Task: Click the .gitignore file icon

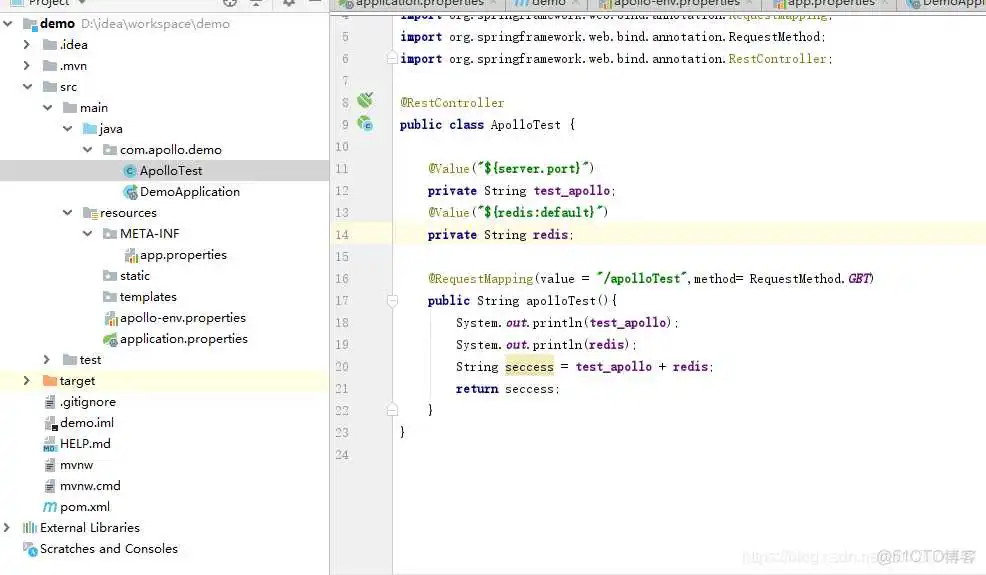Action: (x=50, y=402)
